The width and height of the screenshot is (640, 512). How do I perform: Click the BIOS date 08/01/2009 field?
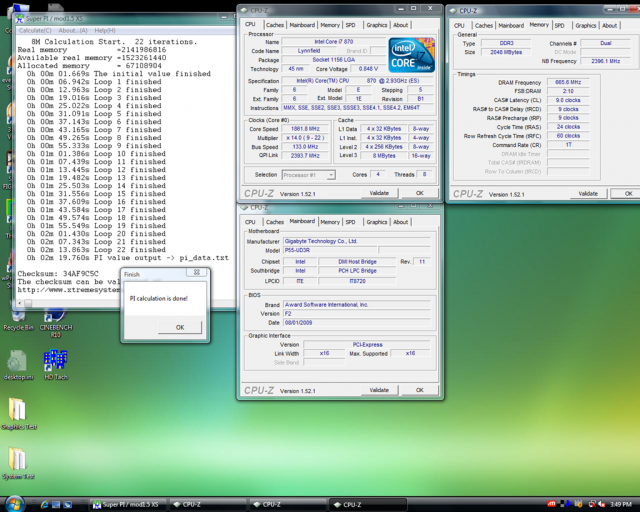point(357,323)
